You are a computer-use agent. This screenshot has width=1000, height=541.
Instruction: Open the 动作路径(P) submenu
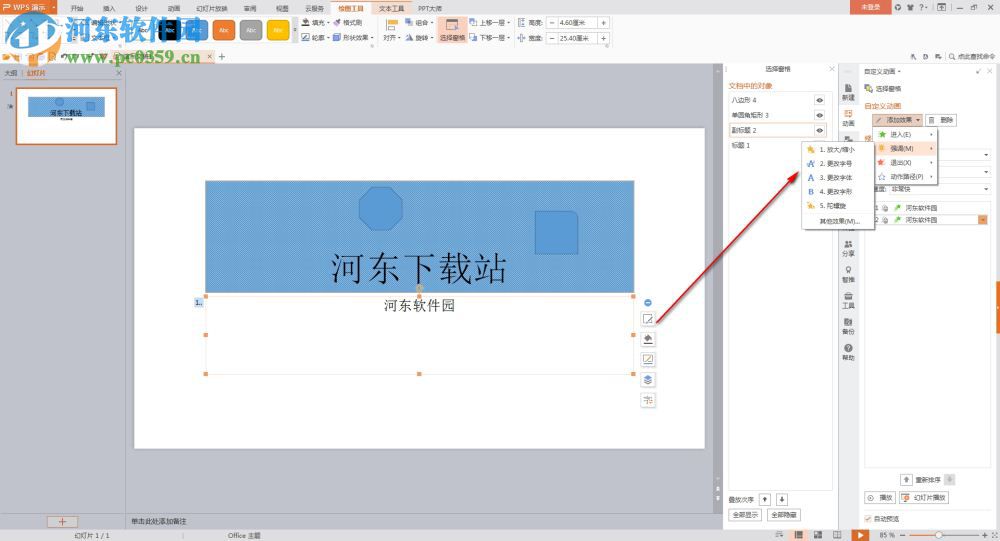(904, 177)
